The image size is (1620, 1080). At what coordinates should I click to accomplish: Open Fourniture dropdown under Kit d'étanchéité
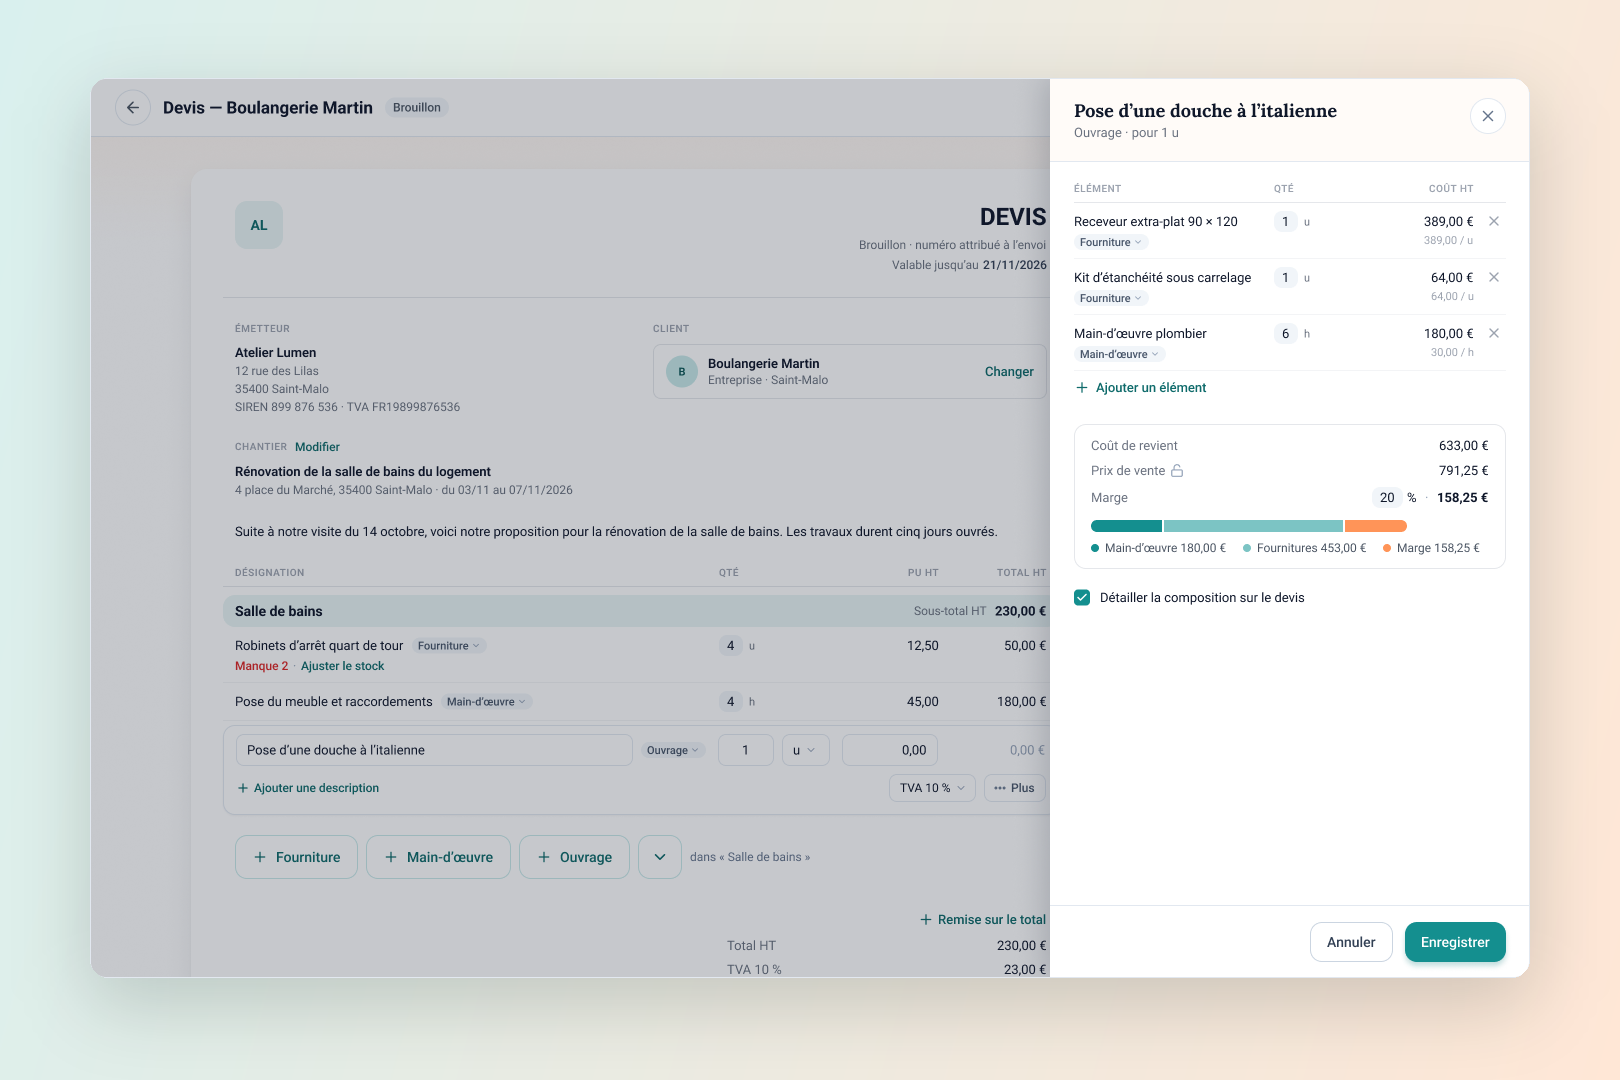(x=1111, y=299)
